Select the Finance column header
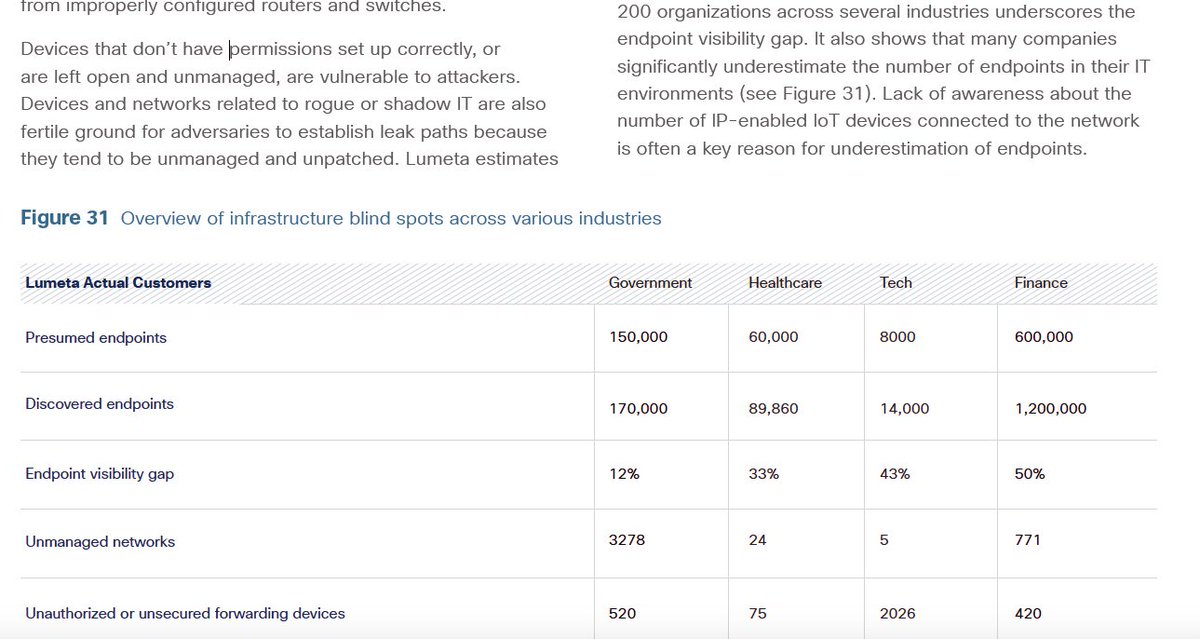 coord(1041,283)
